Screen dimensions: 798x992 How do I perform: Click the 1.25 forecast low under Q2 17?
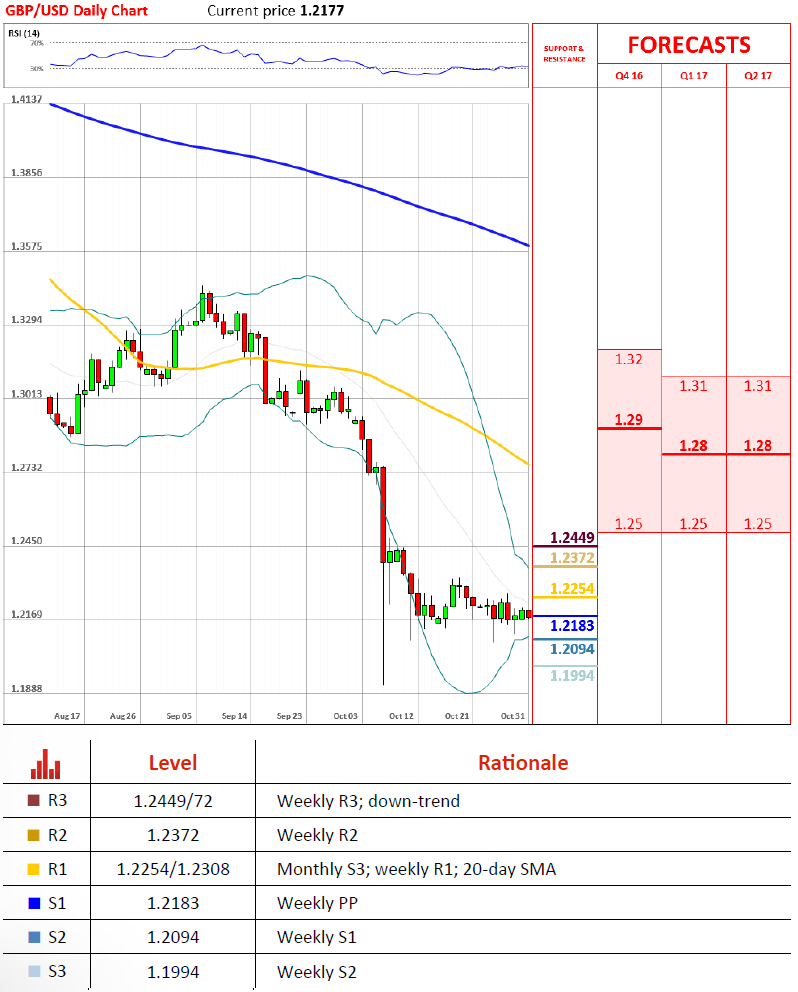tap(757, 524)
